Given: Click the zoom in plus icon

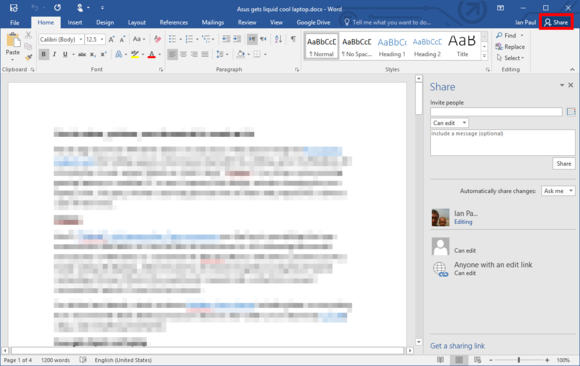Looking at the screenshot, I should click(547, 360).
